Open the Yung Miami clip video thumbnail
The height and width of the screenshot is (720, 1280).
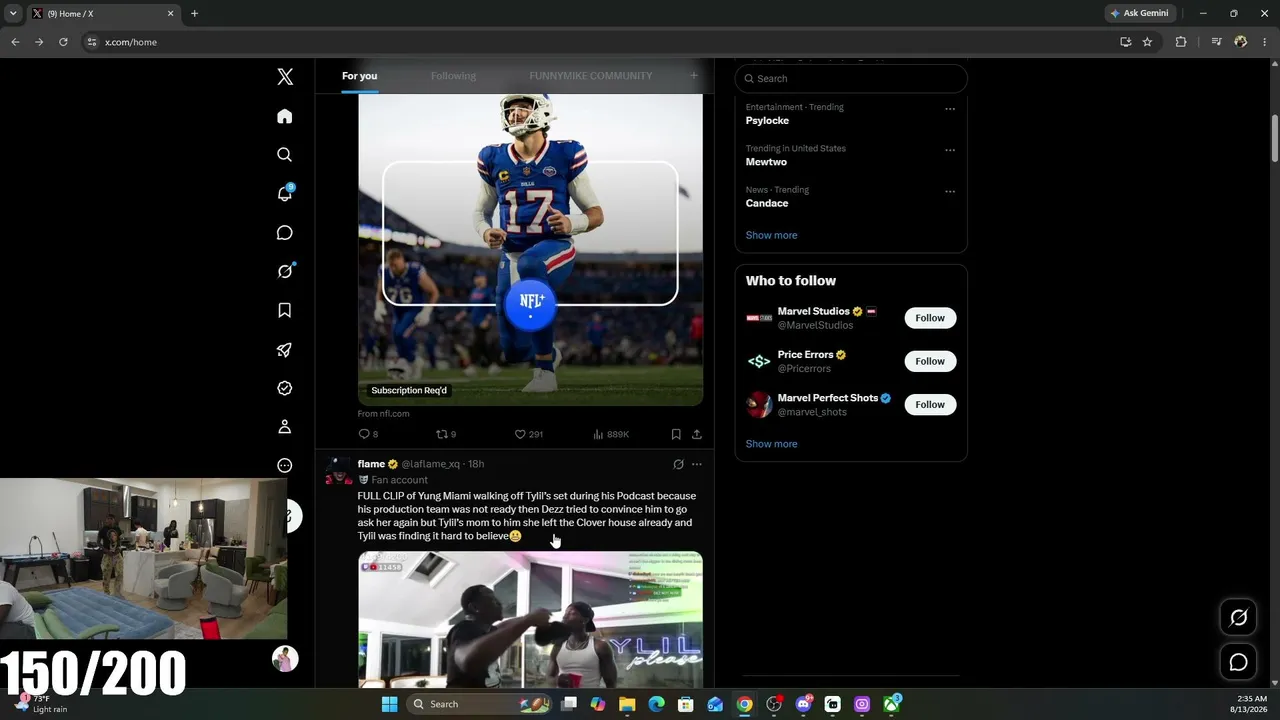click(530, 620)
